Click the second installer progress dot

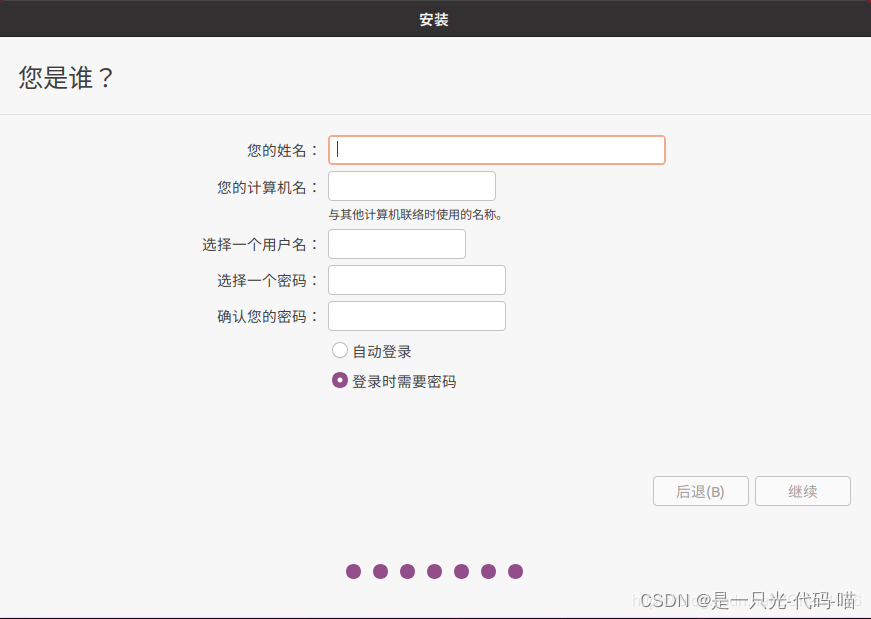pos(380,572)
